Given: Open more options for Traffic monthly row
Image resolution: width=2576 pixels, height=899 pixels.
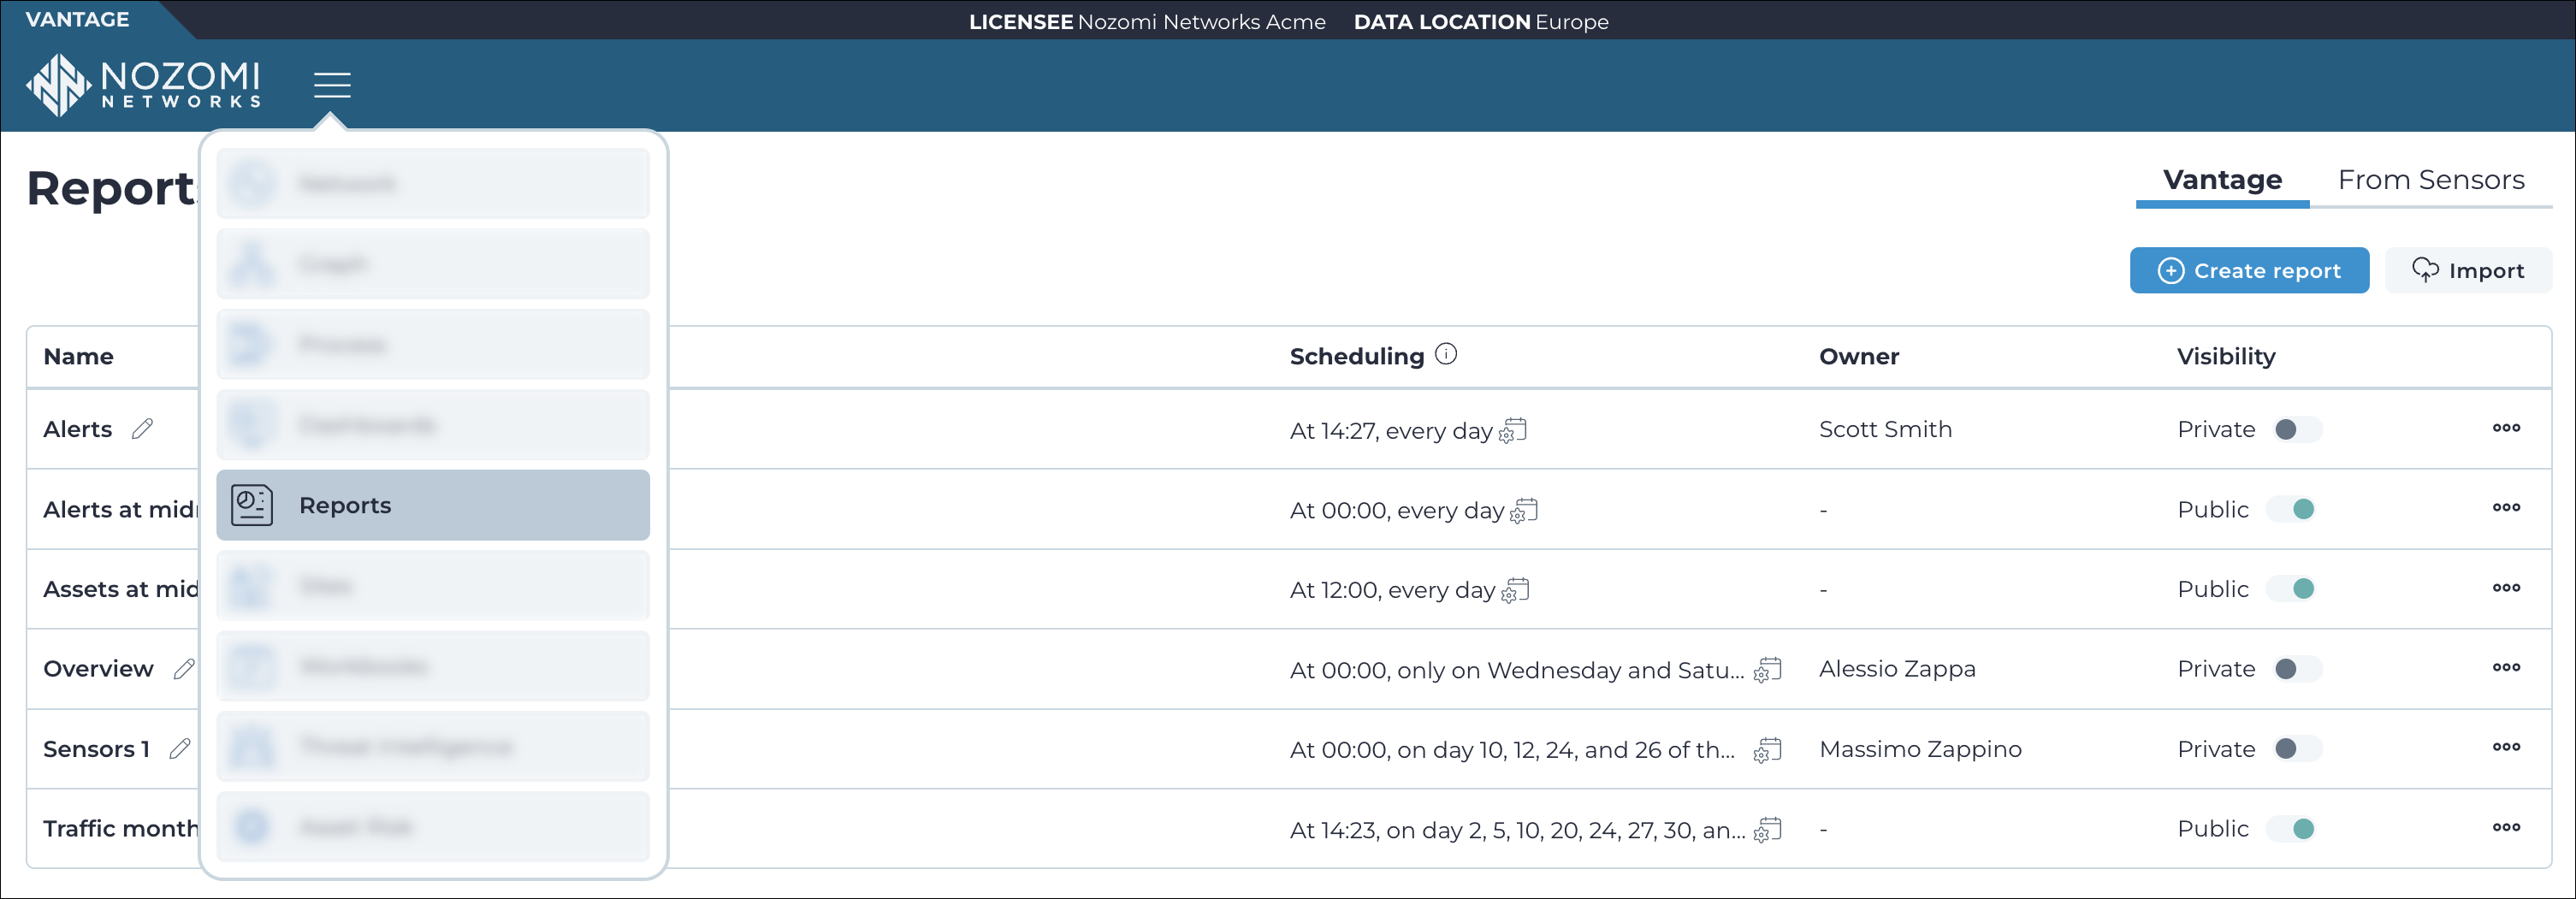Looking at the screenshot, I should click(2506, 828).
